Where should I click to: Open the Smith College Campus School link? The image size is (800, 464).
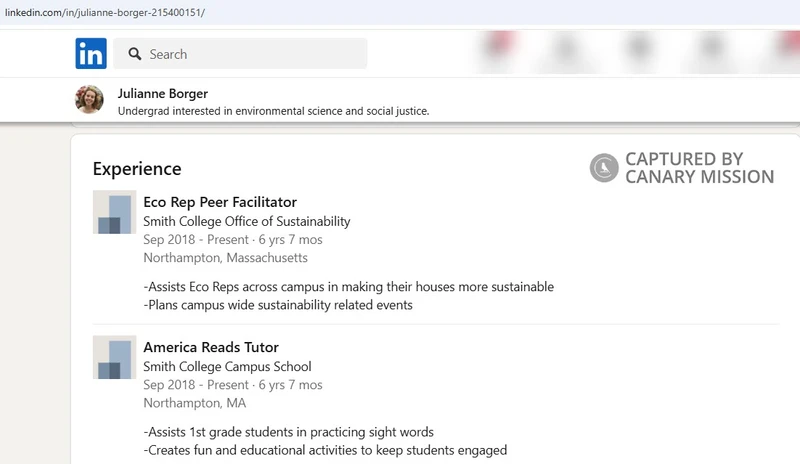point(227,367)
